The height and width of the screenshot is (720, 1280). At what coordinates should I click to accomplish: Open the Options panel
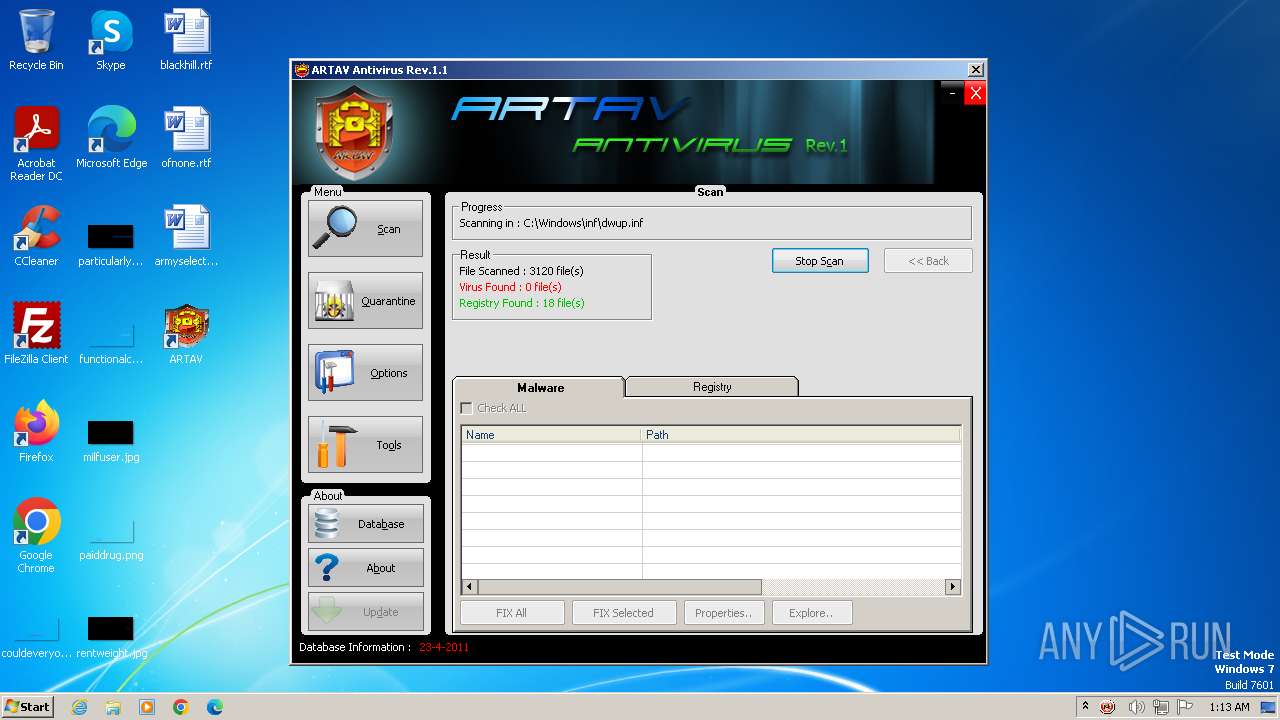click(x=365, y=373)
